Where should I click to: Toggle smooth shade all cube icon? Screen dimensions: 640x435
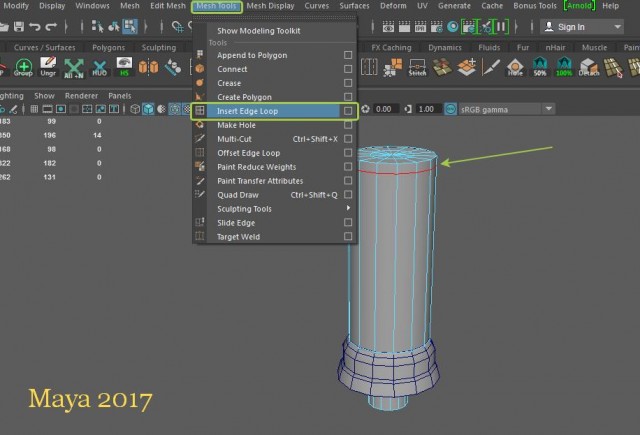click(x=148, y=109)
